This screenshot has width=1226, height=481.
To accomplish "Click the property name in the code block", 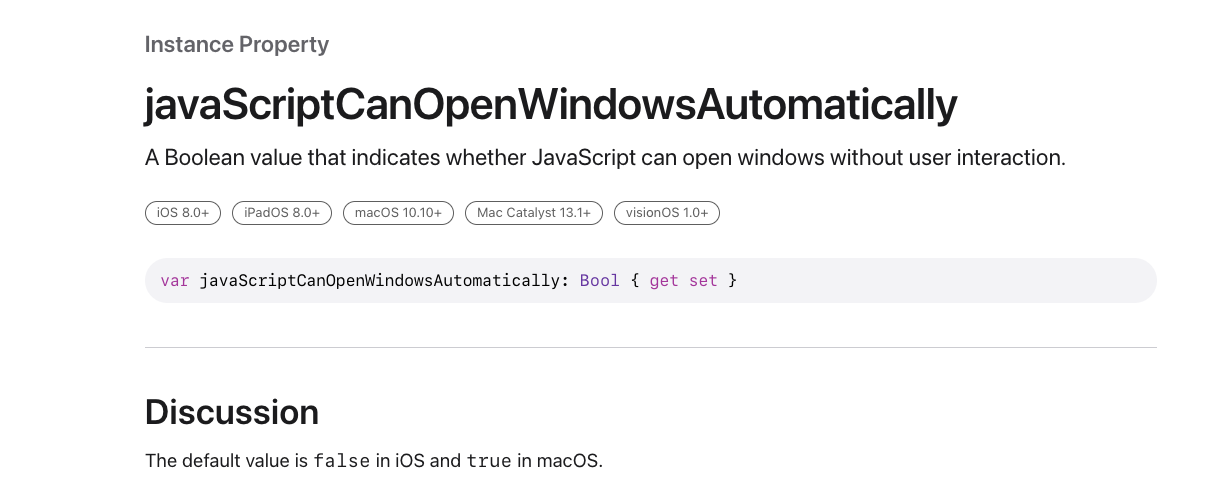I will pos(378,281).
